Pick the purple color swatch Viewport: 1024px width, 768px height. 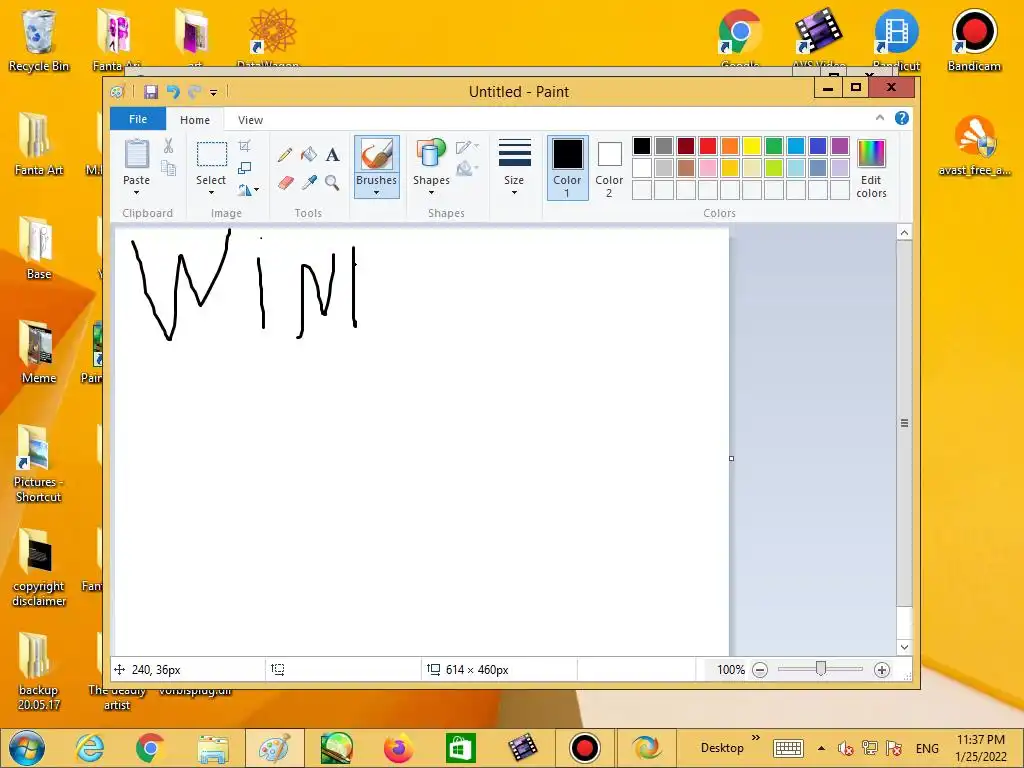840,146
